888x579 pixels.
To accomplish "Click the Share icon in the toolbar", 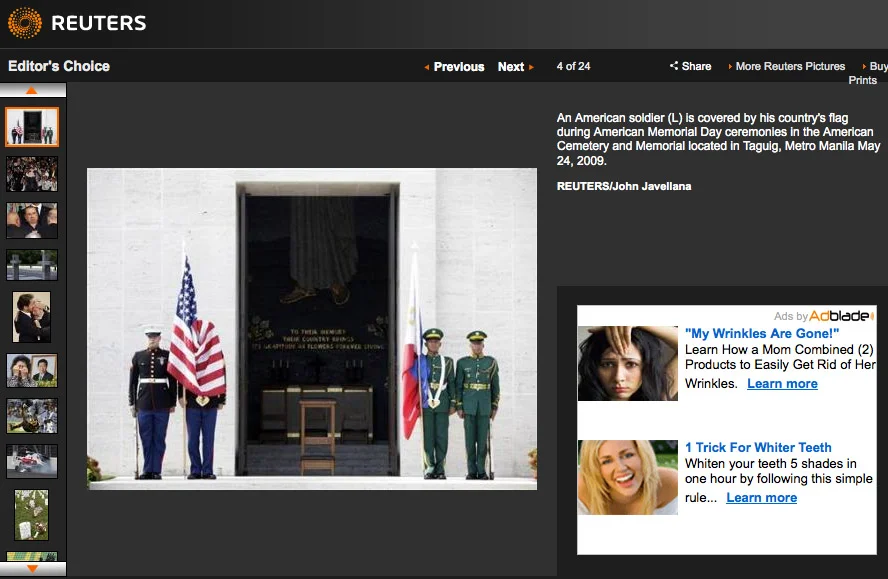I will point(673,66).
